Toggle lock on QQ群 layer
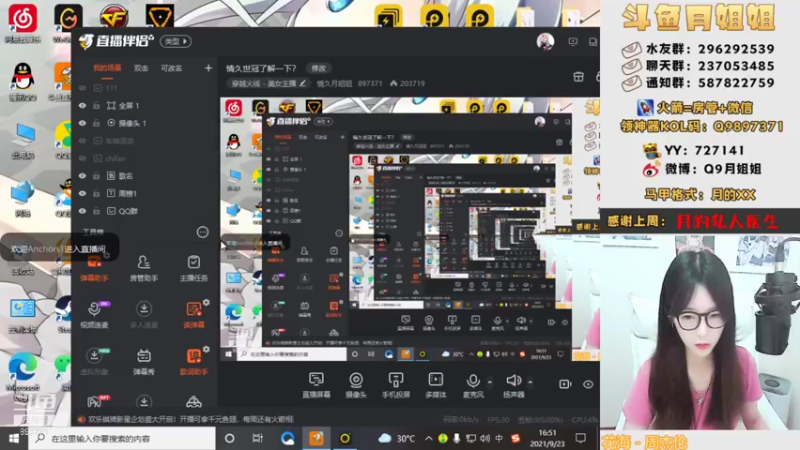This screenshot has height=450, width=800. [96, 211]
